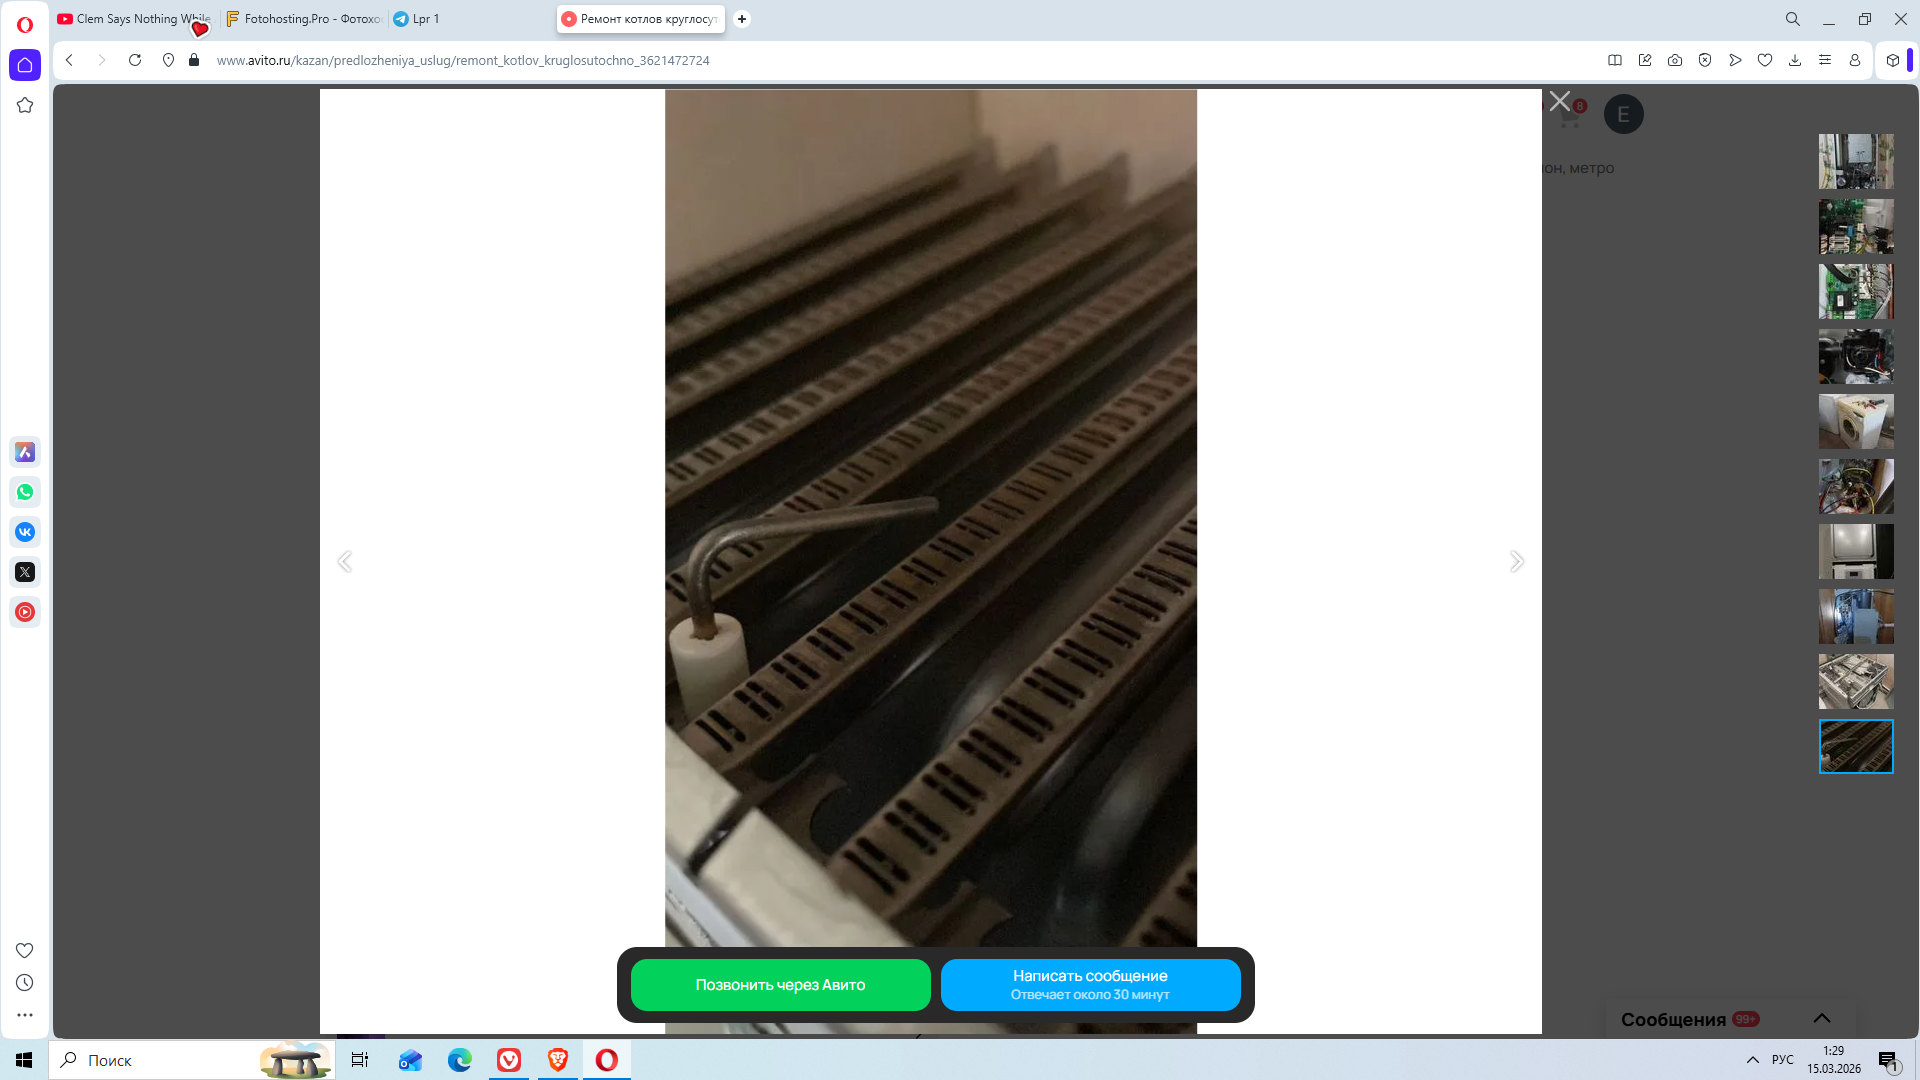Toggle the ad blocker shield icon
Screen dimensions: 1920x1080
(x=1705, y=60)
